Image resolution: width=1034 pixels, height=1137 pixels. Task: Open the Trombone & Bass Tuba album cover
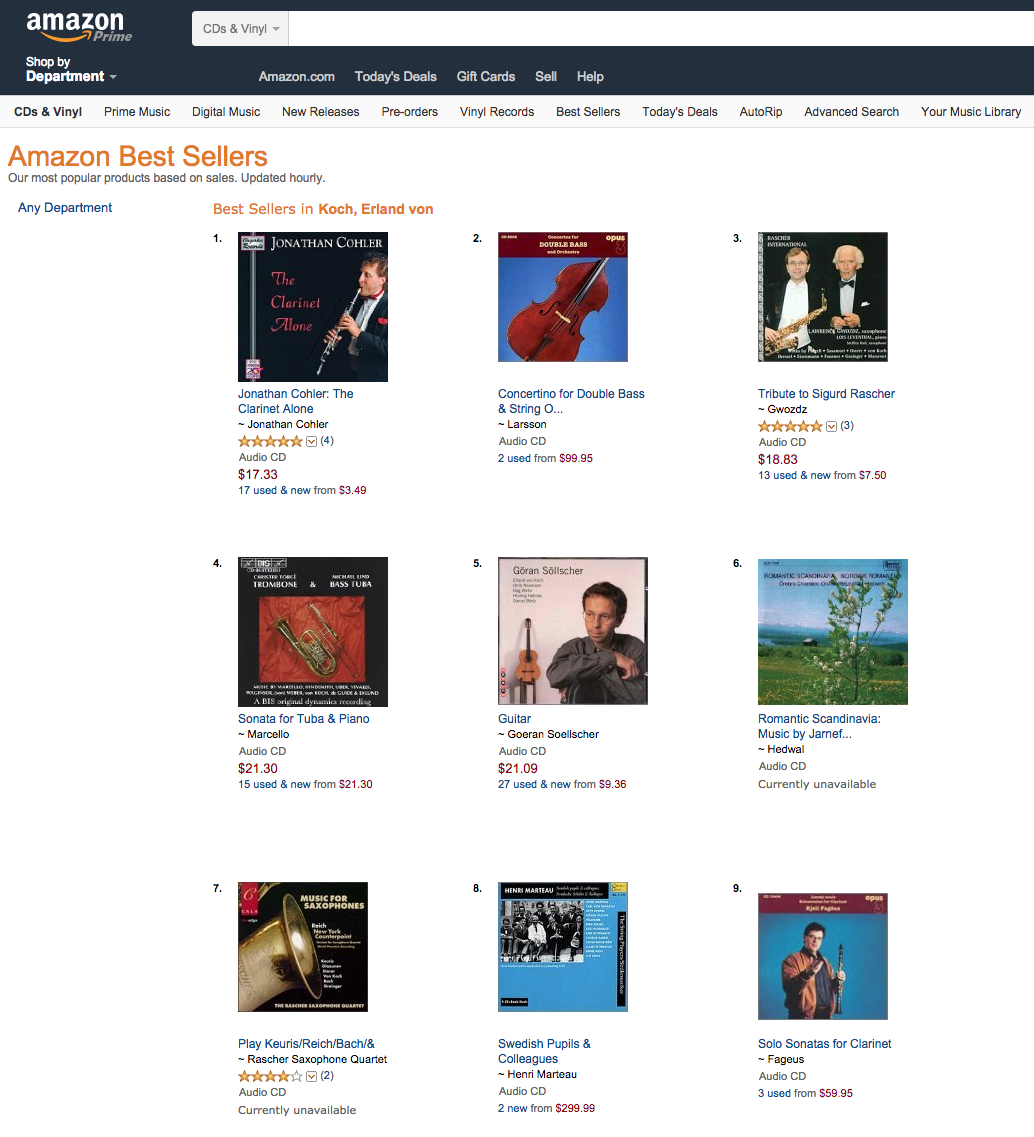[x=313, y=632]
